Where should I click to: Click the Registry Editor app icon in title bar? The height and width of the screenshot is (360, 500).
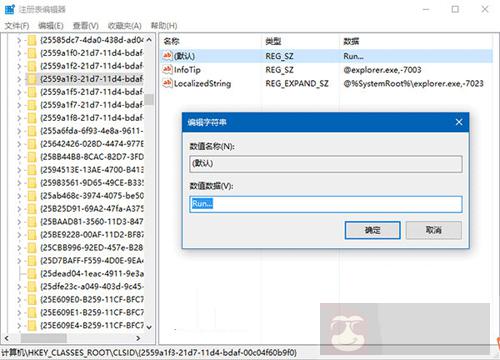click(10, 9)
